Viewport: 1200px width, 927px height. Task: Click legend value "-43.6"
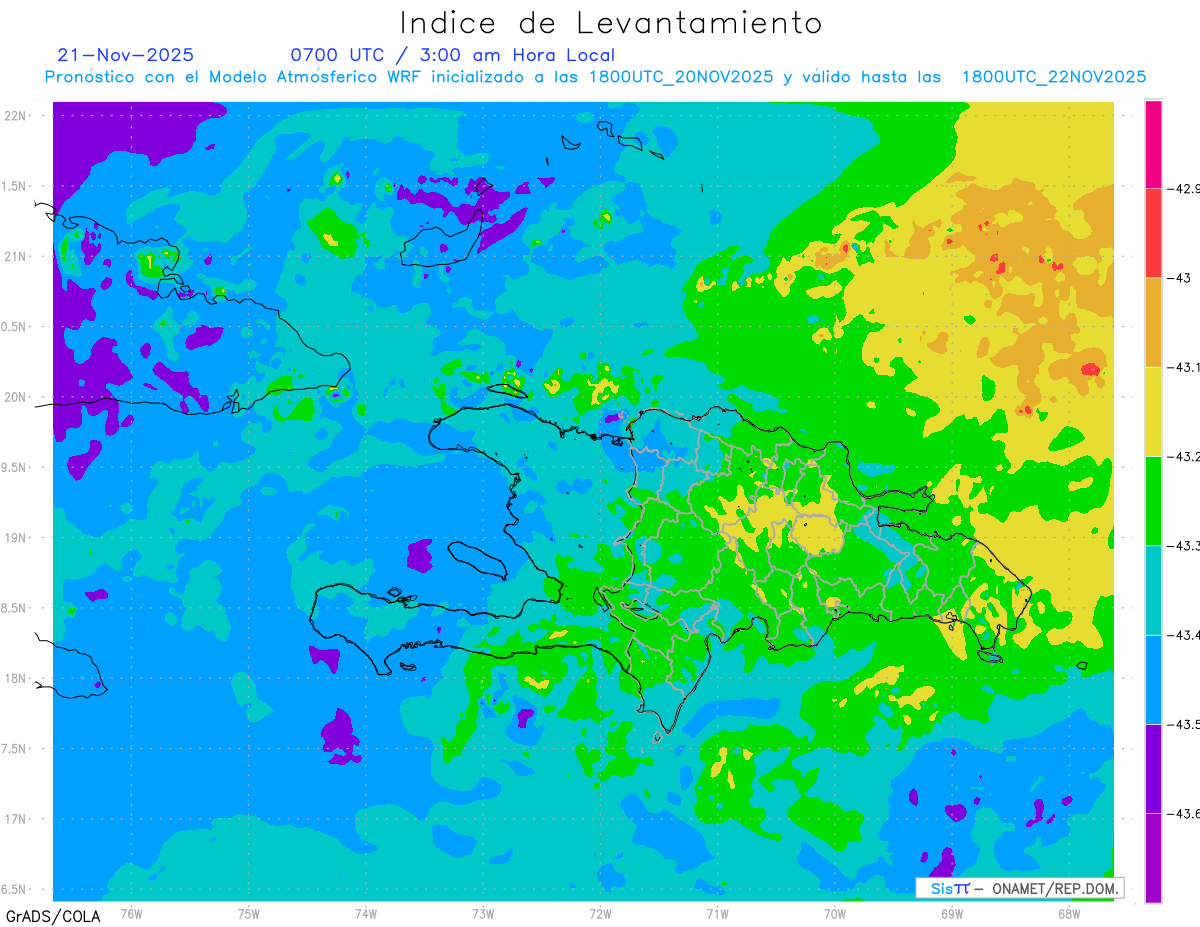[x=1185, y=813]
